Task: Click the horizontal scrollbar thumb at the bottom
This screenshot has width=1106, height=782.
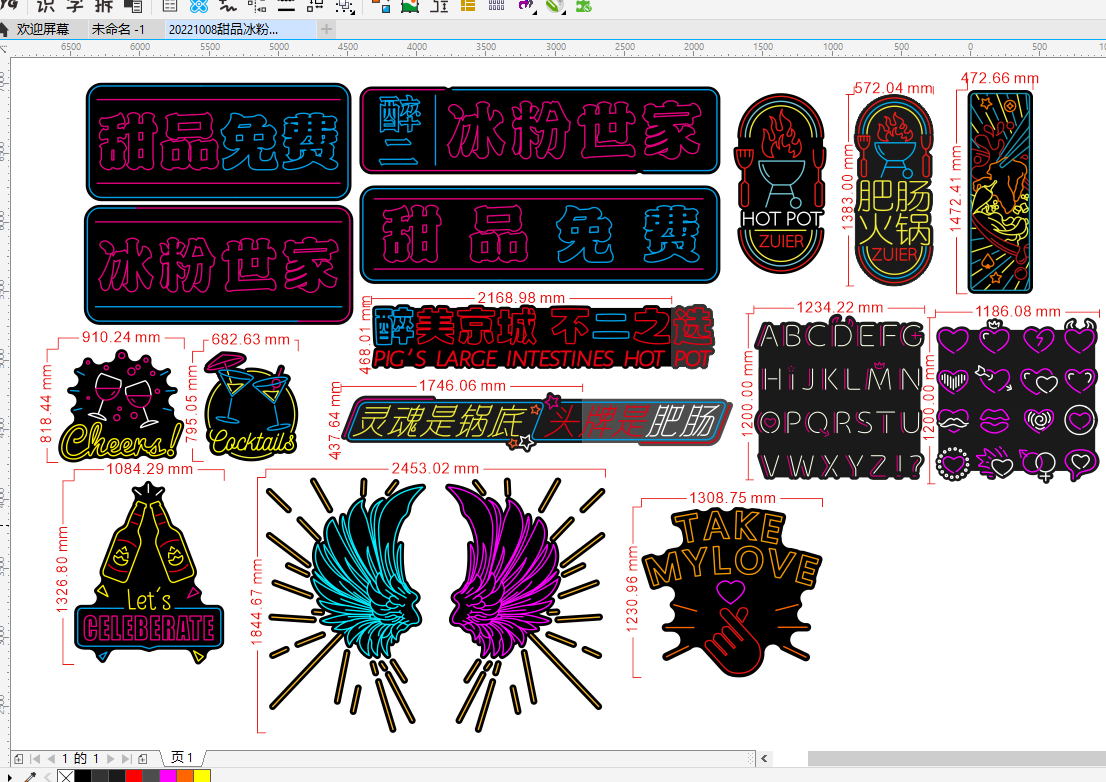Action: [x=956, y=758]
